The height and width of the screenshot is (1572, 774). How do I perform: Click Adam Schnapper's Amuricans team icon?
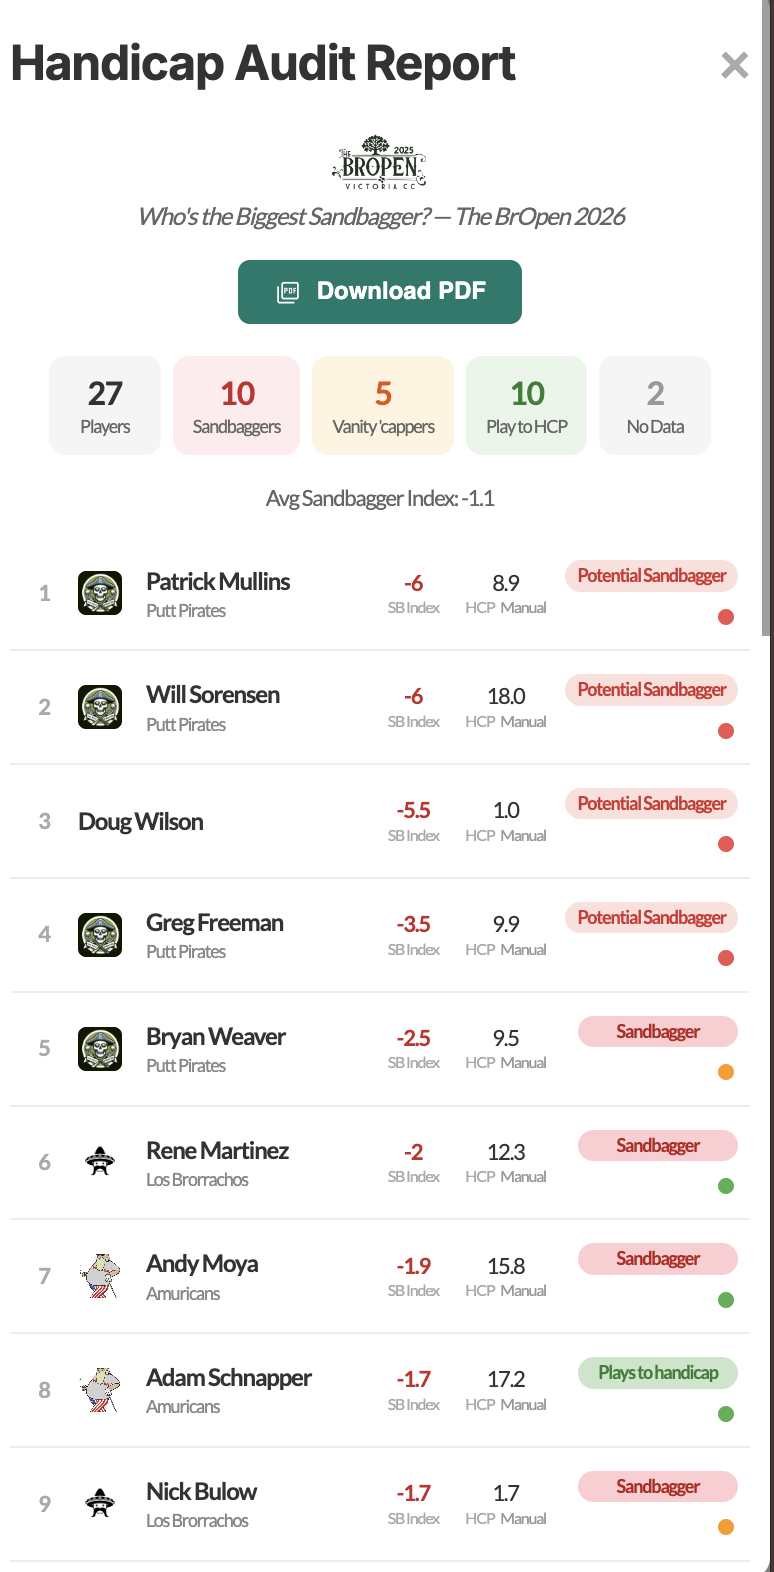[x=100, y=1389]
